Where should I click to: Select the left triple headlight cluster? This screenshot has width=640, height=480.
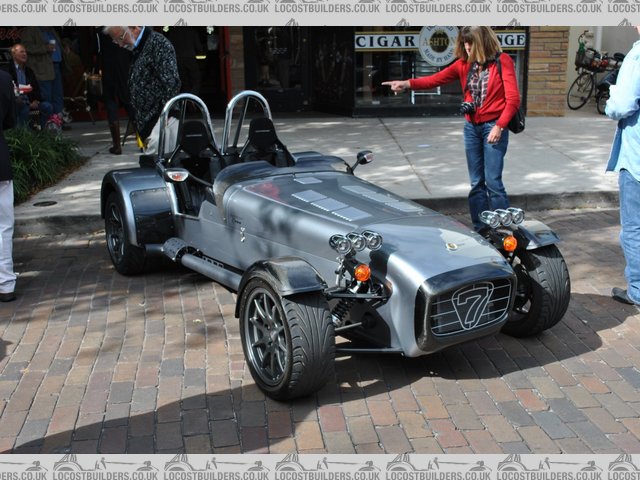tap(355, 241)
